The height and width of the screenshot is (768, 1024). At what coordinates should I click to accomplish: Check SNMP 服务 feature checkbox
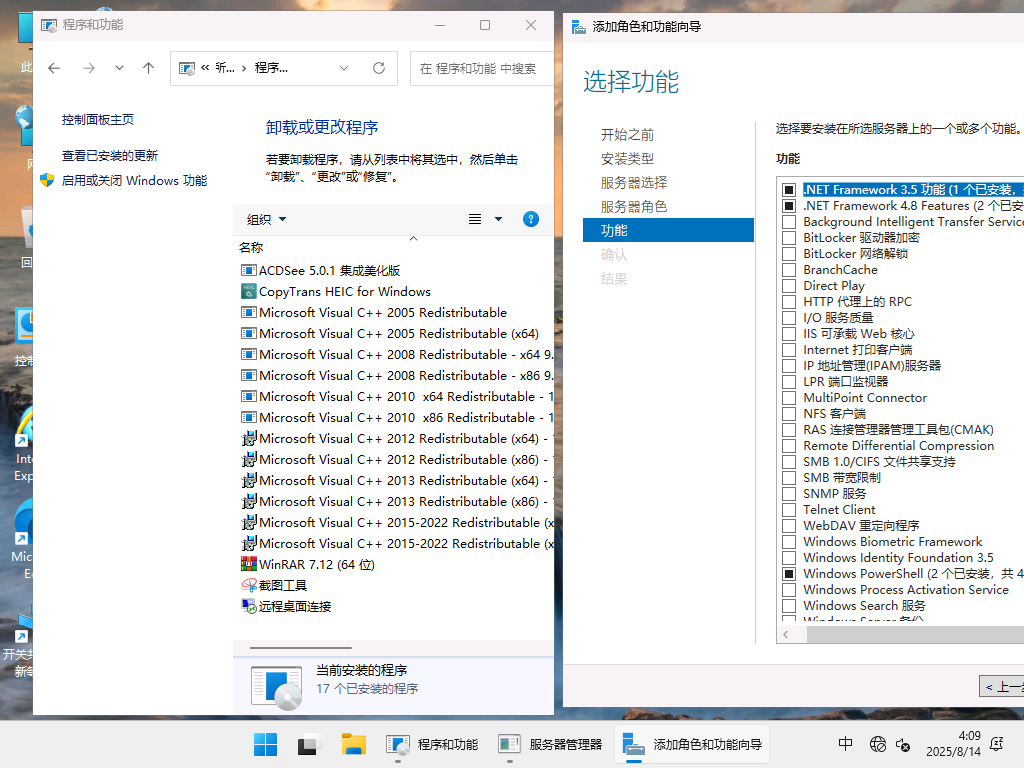click(x=789, y=494)
